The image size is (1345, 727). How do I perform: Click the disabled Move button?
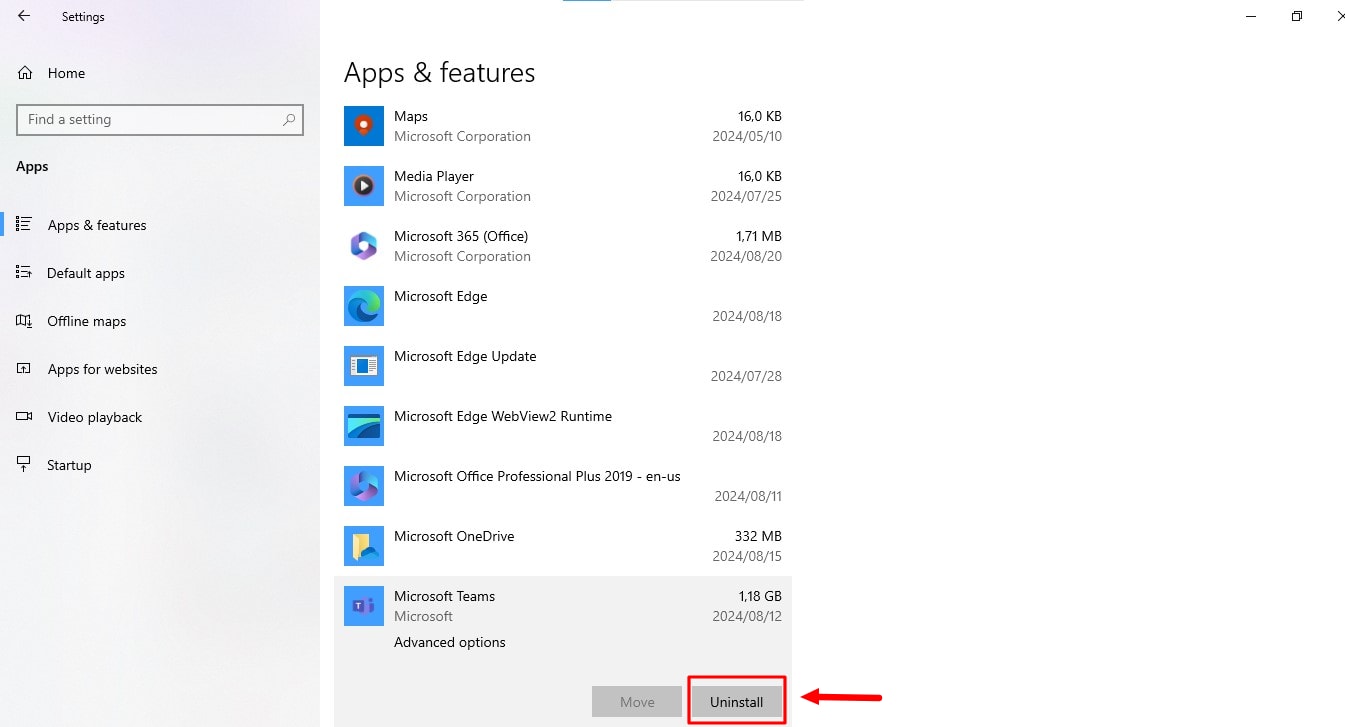pos(637,702)
